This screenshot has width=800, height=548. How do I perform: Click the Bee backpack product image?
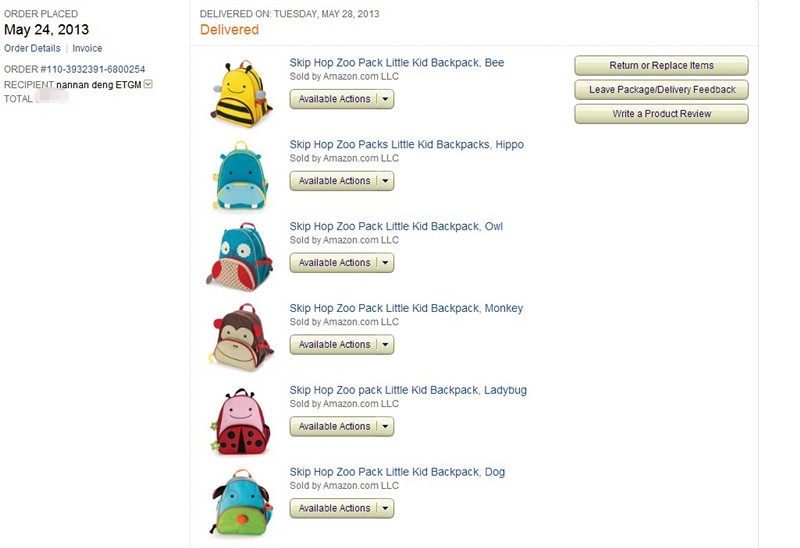tap(240, 93)
